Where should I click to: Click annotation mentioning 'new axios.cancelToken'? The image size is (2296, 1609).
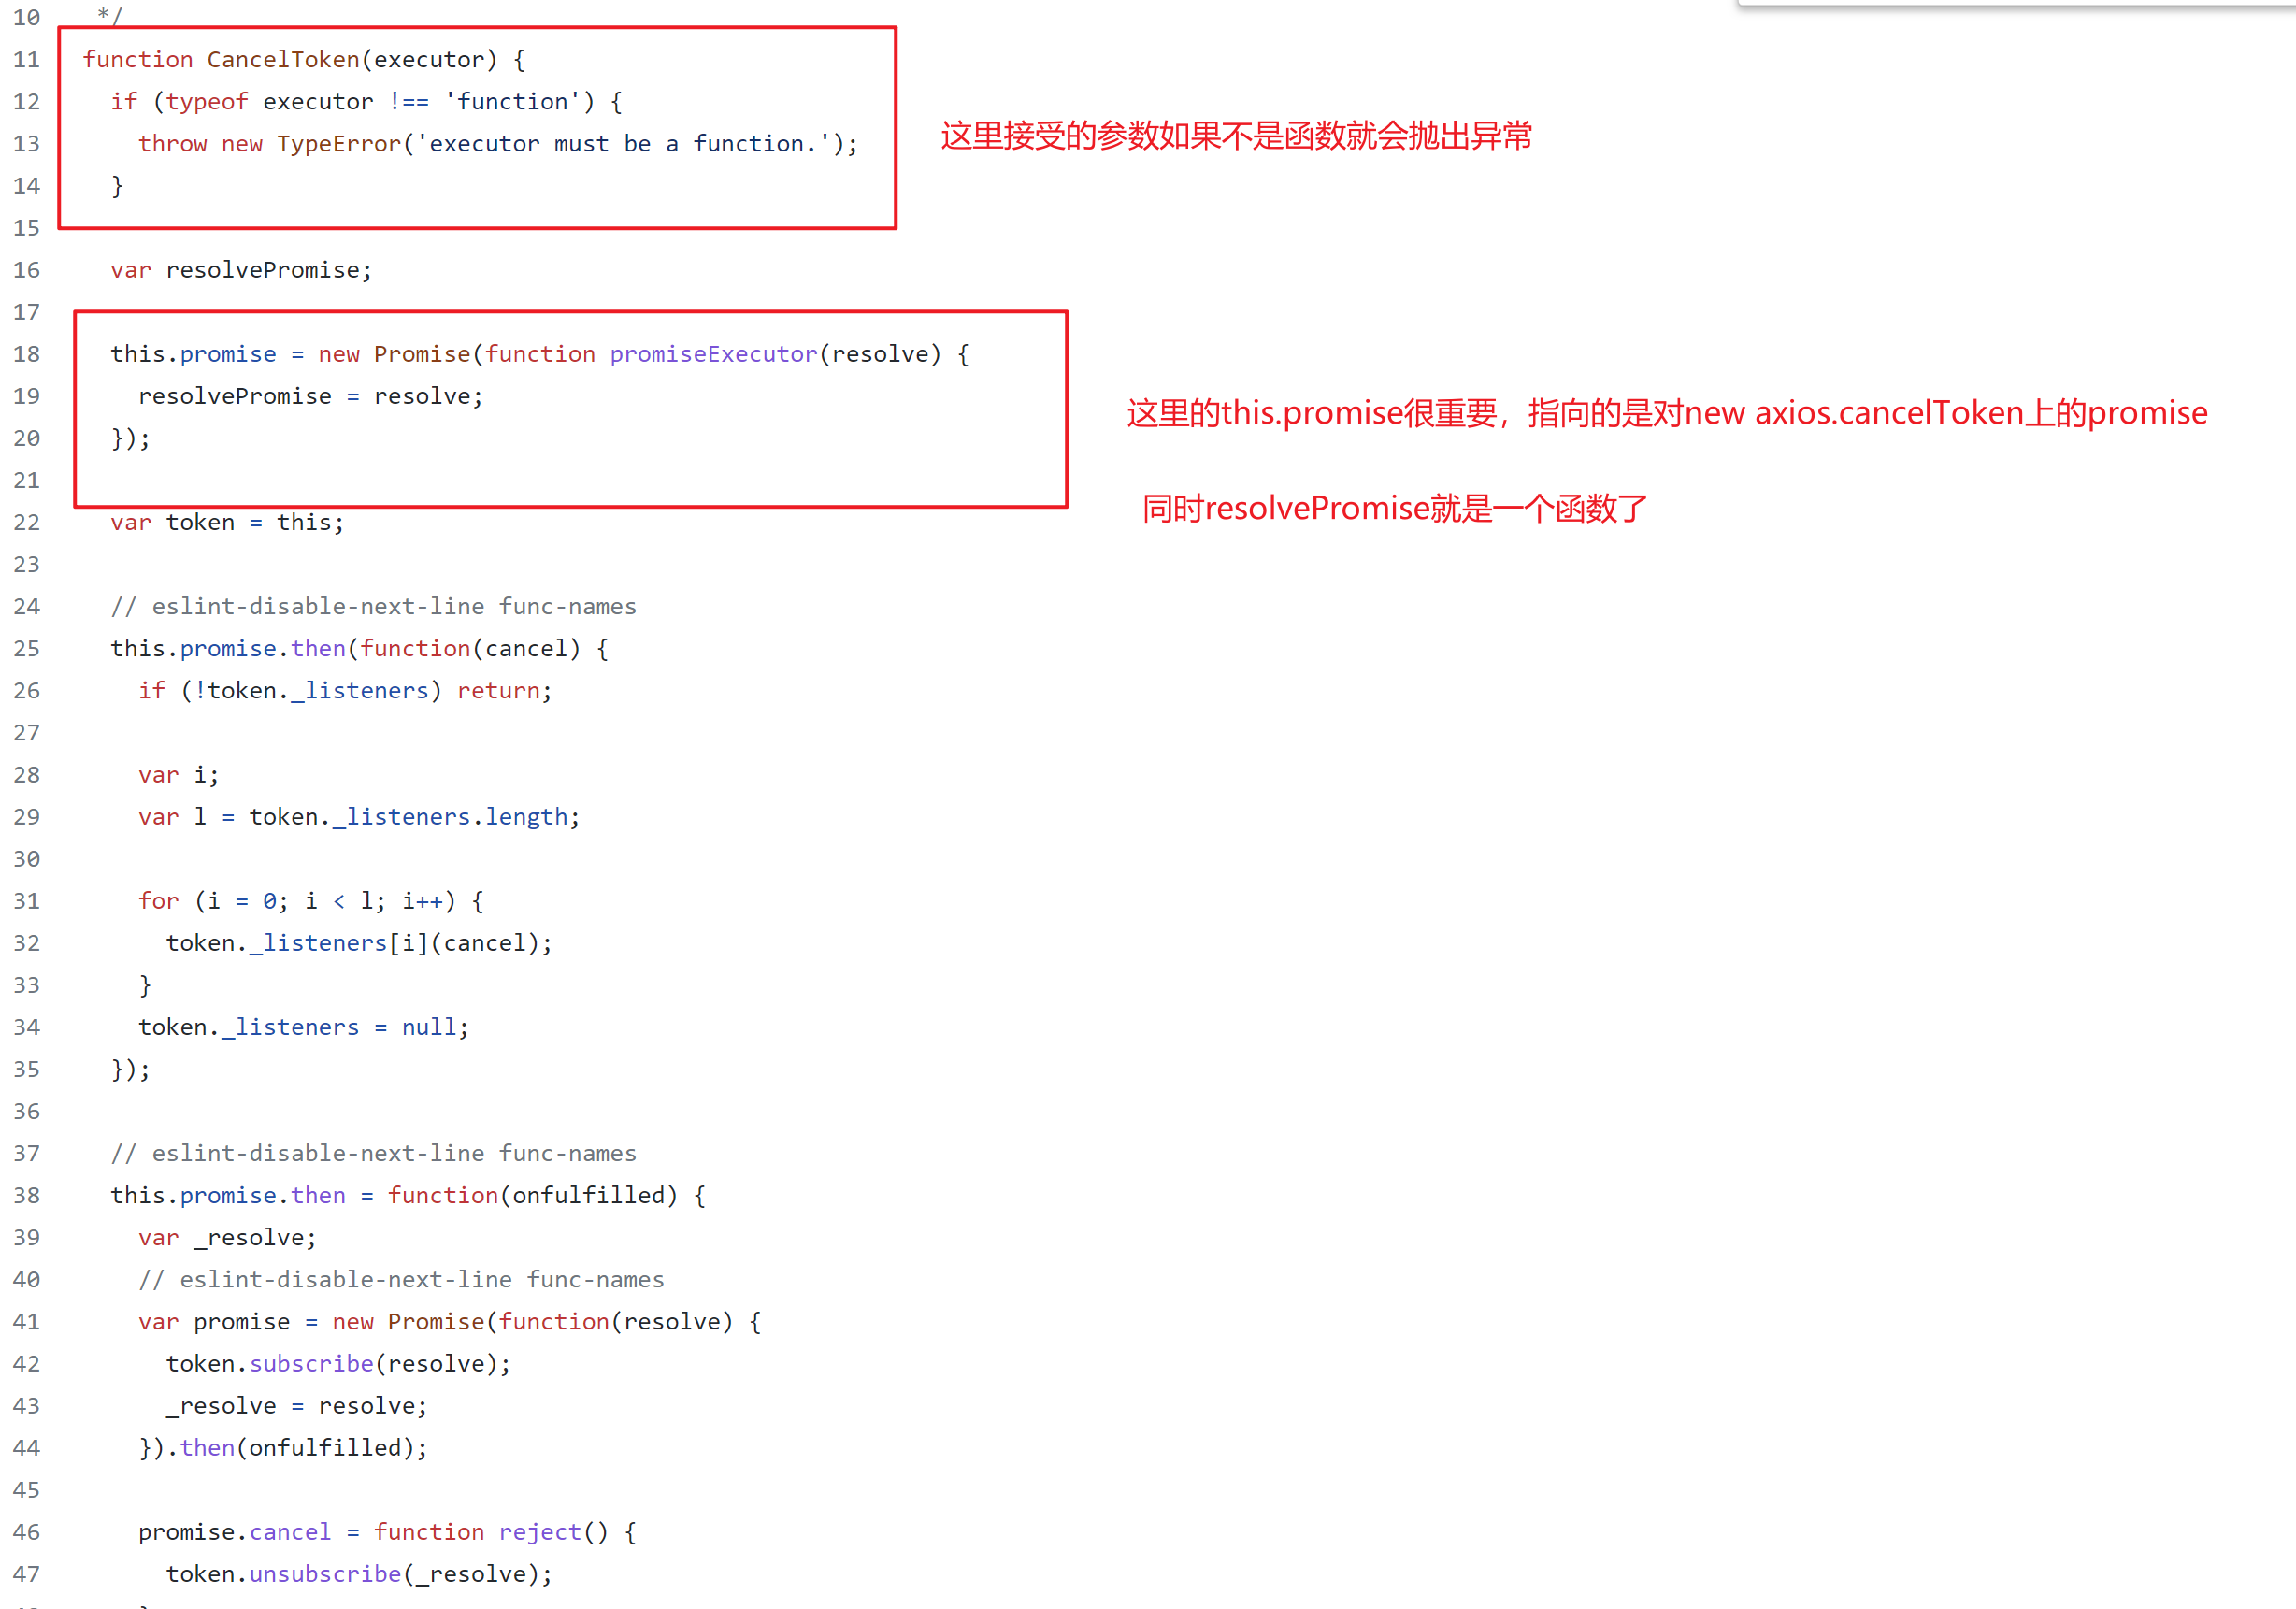(1667, 413)
